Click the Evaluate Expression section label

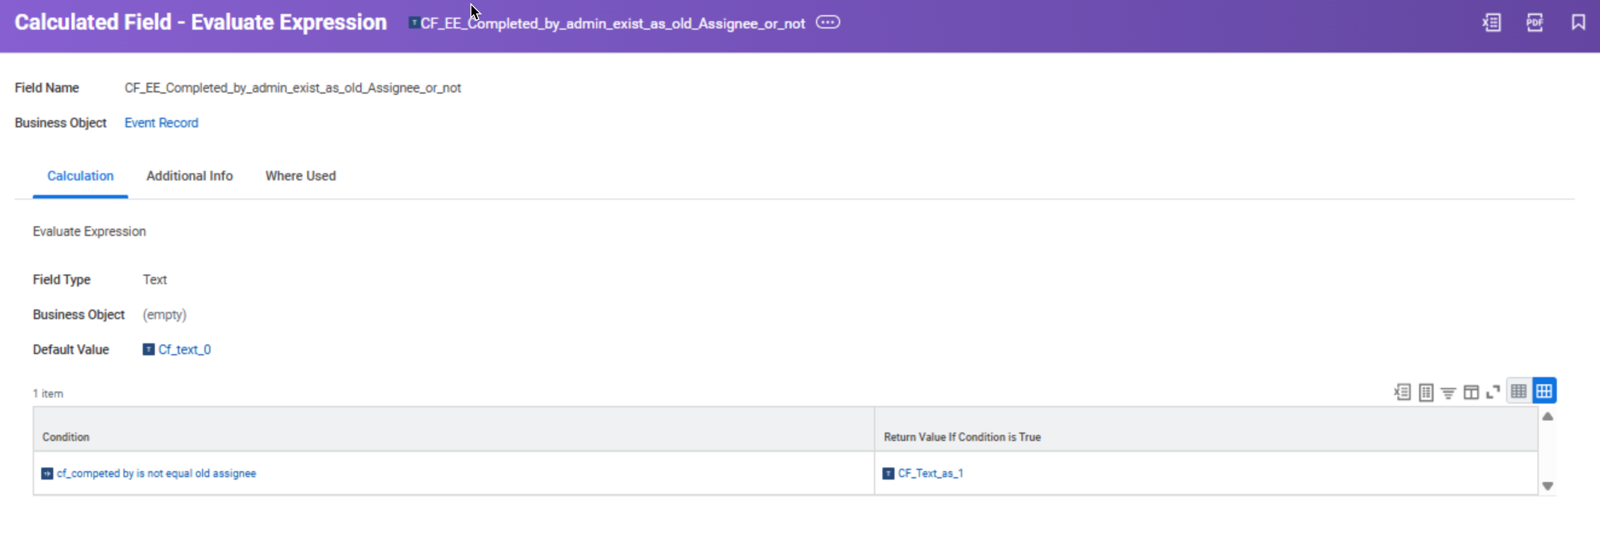[x=89, y=232]
